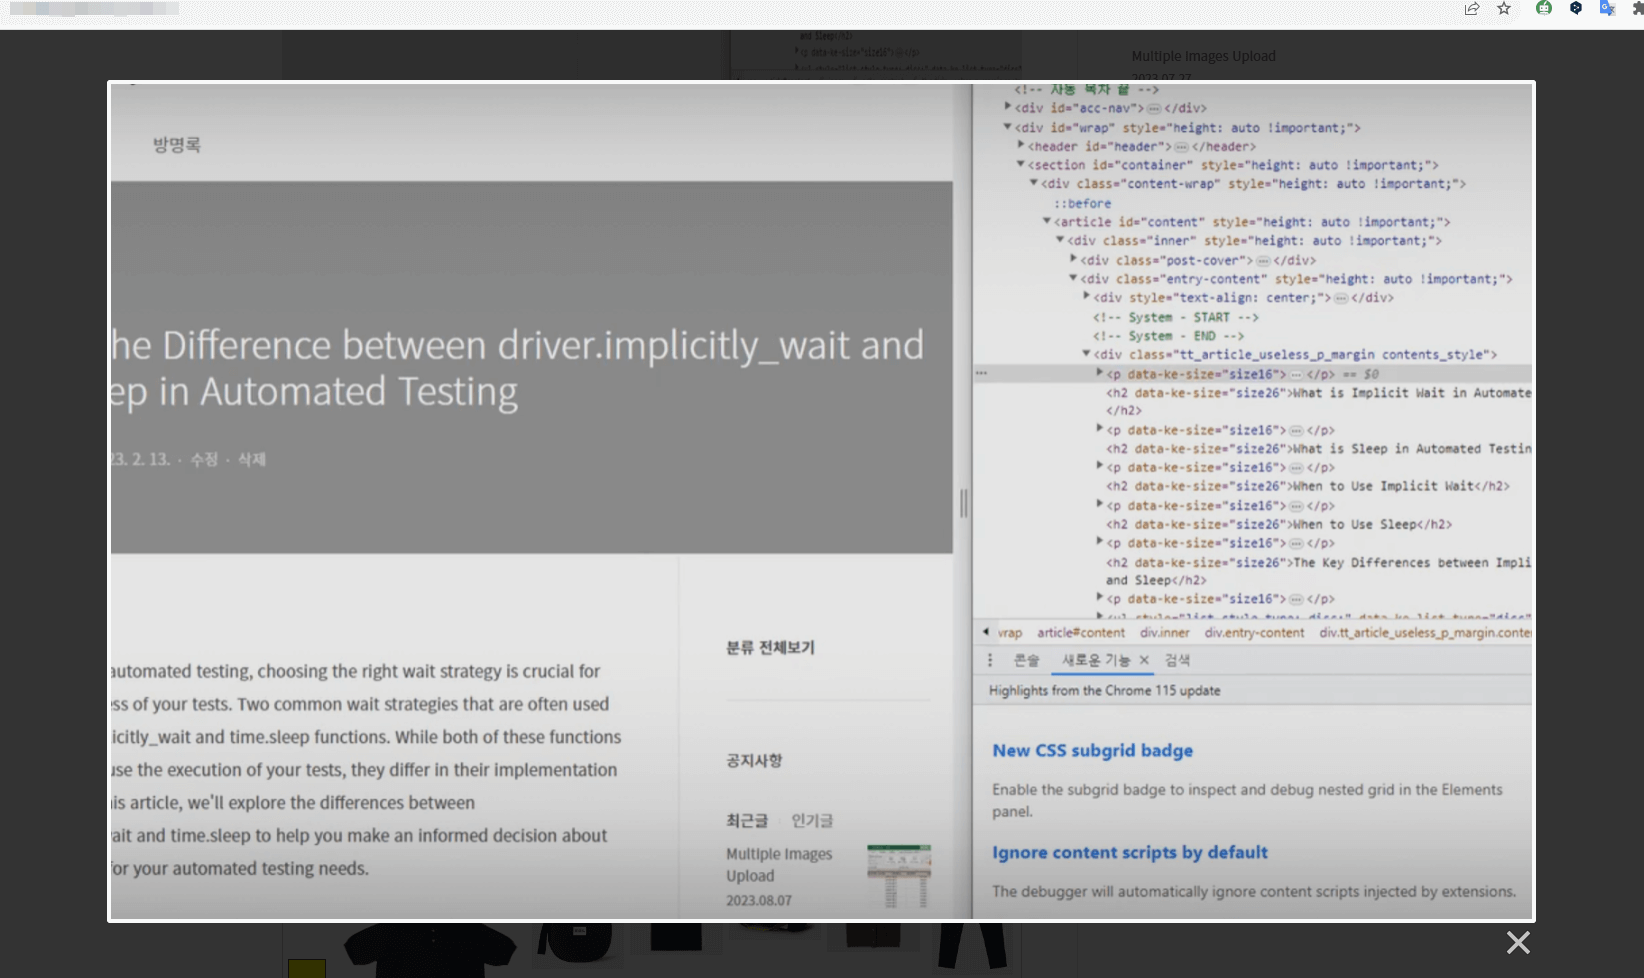The height and width of the screenshot is (978, 1644).
Task: Click the breadcrumb left scroll arrow
Action: pyautogui.click(x=986, y=632)
